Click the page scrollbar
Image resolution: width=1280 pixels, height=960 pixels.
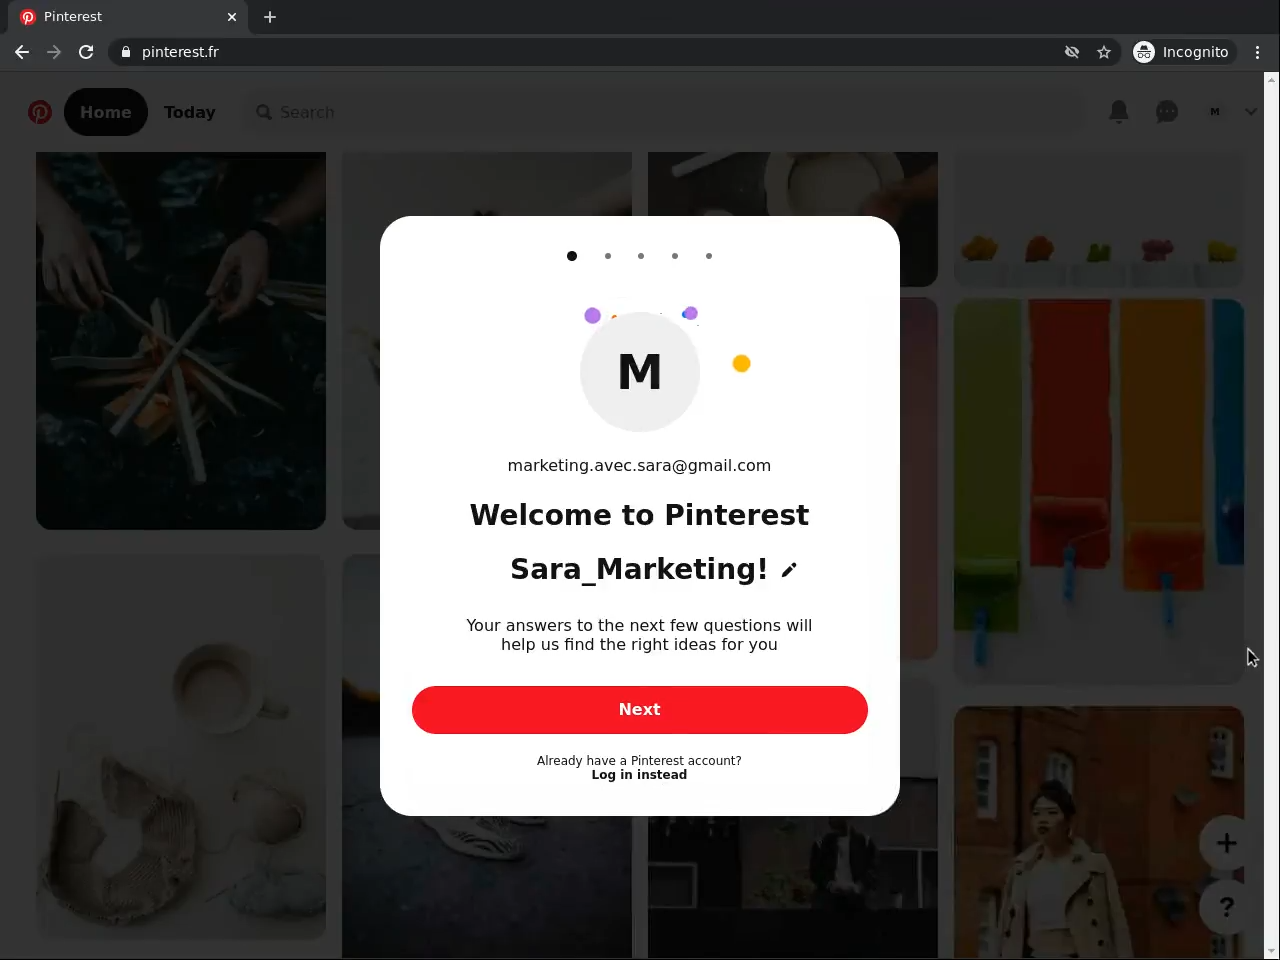click(1272, 515)
